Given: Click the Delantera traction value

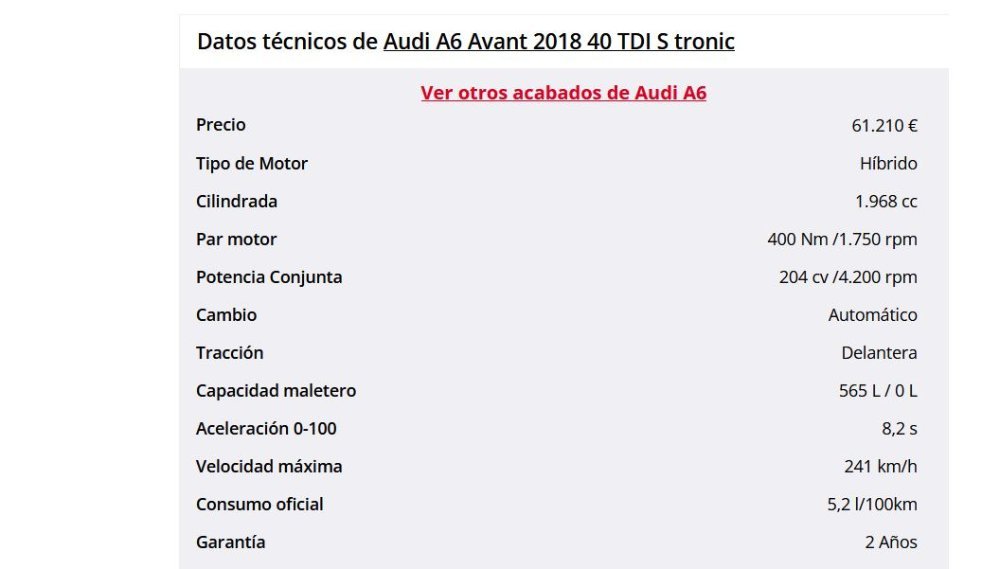Looking at the screenshot, I should (879, 353).
